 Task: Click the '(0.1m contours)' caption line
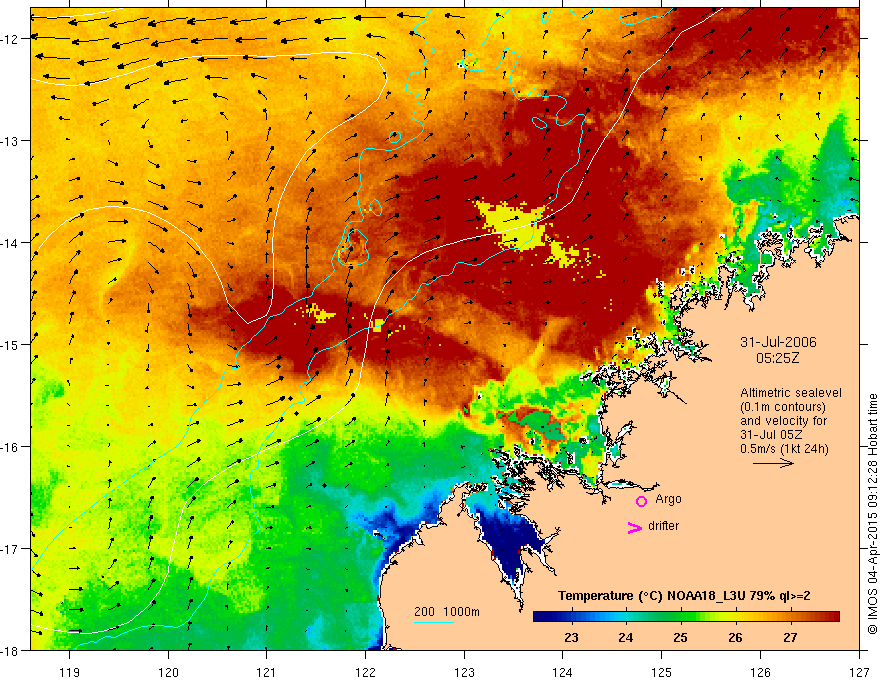click(783, 407)
